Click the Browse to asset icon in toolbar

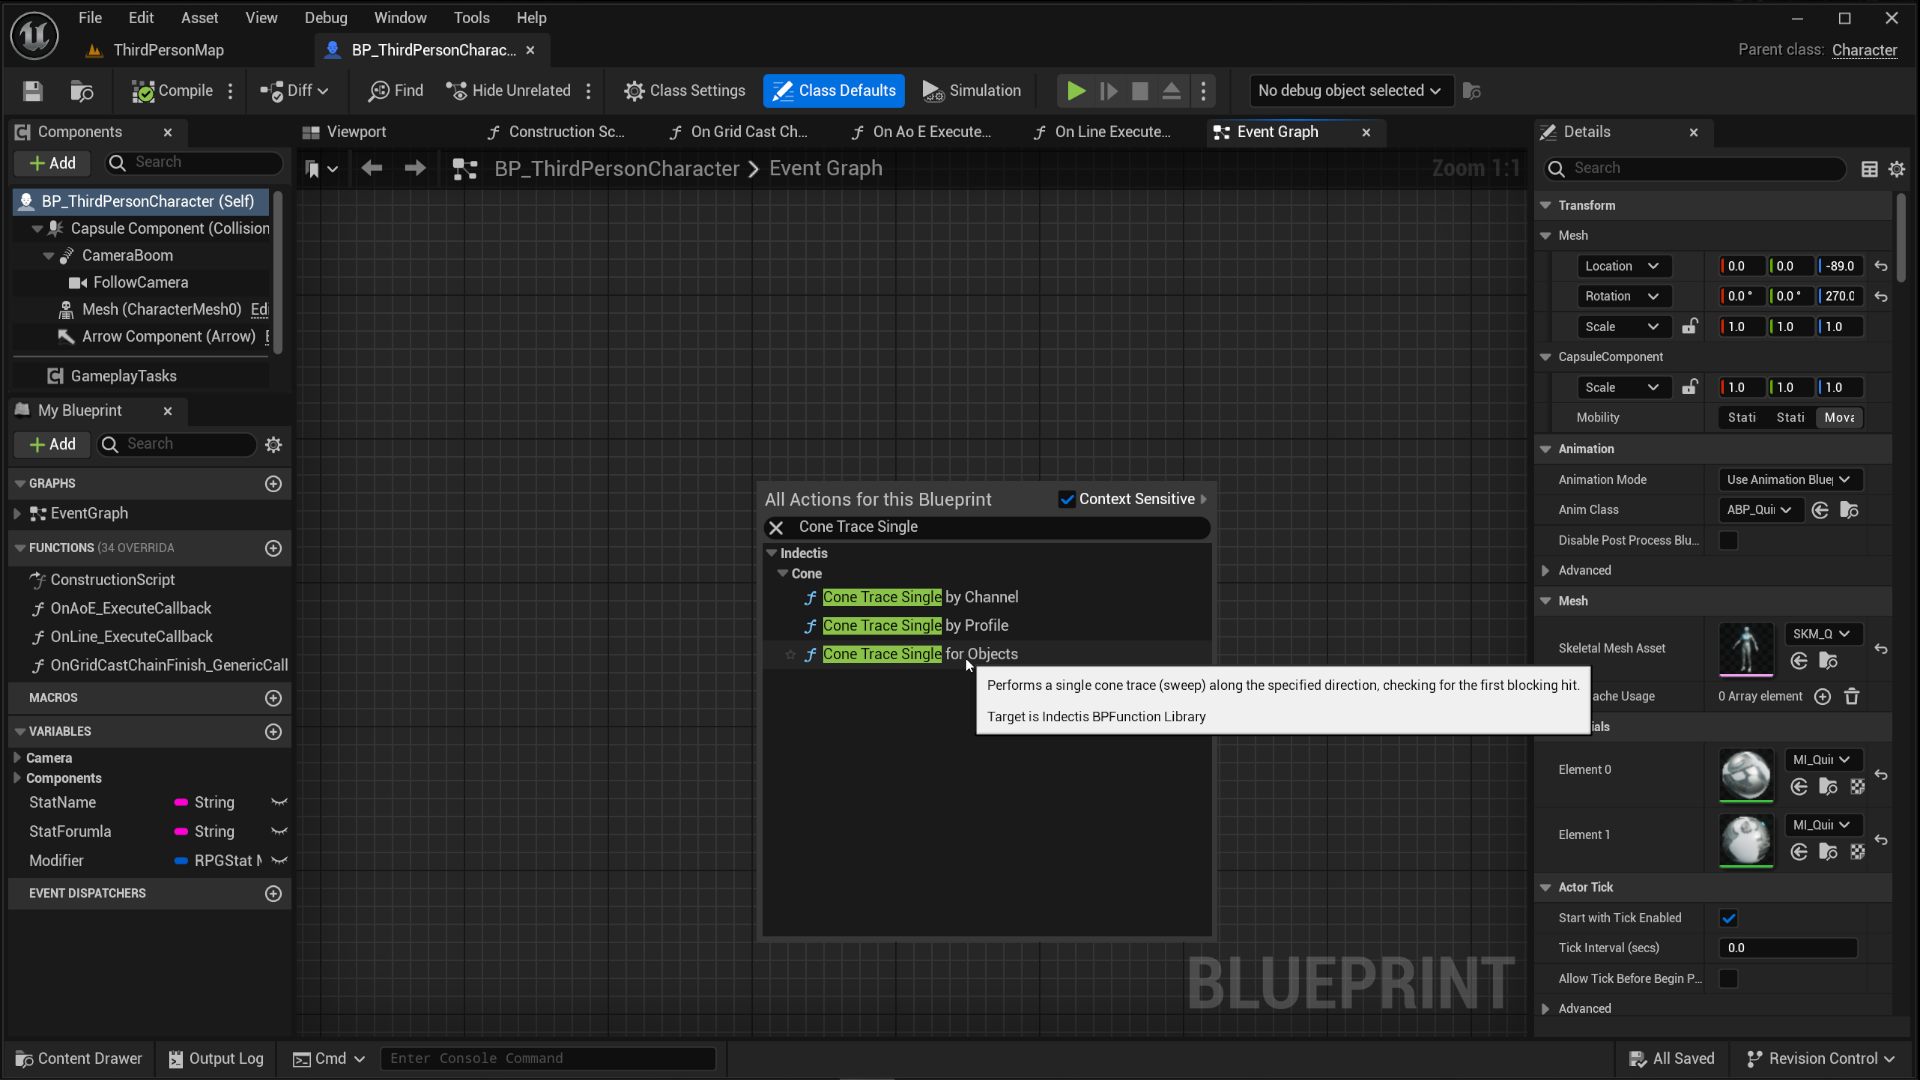[82, 91]
